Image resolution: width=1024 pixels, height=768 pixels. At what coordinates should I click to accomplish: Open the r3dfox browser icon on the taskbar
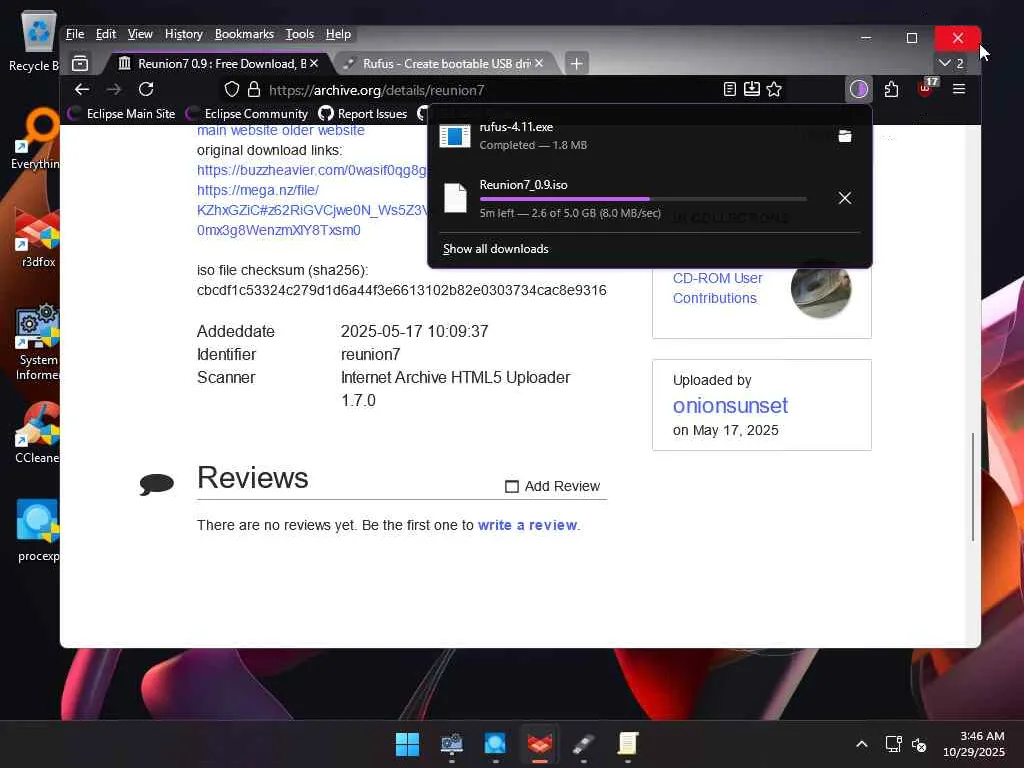pos(539,744)
